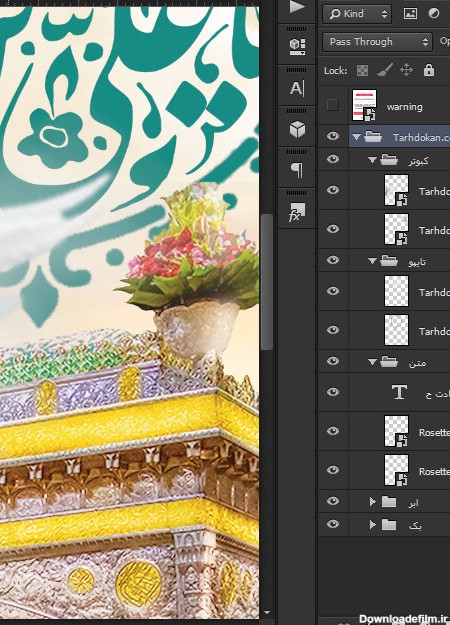Hide the ابر group

333,501
